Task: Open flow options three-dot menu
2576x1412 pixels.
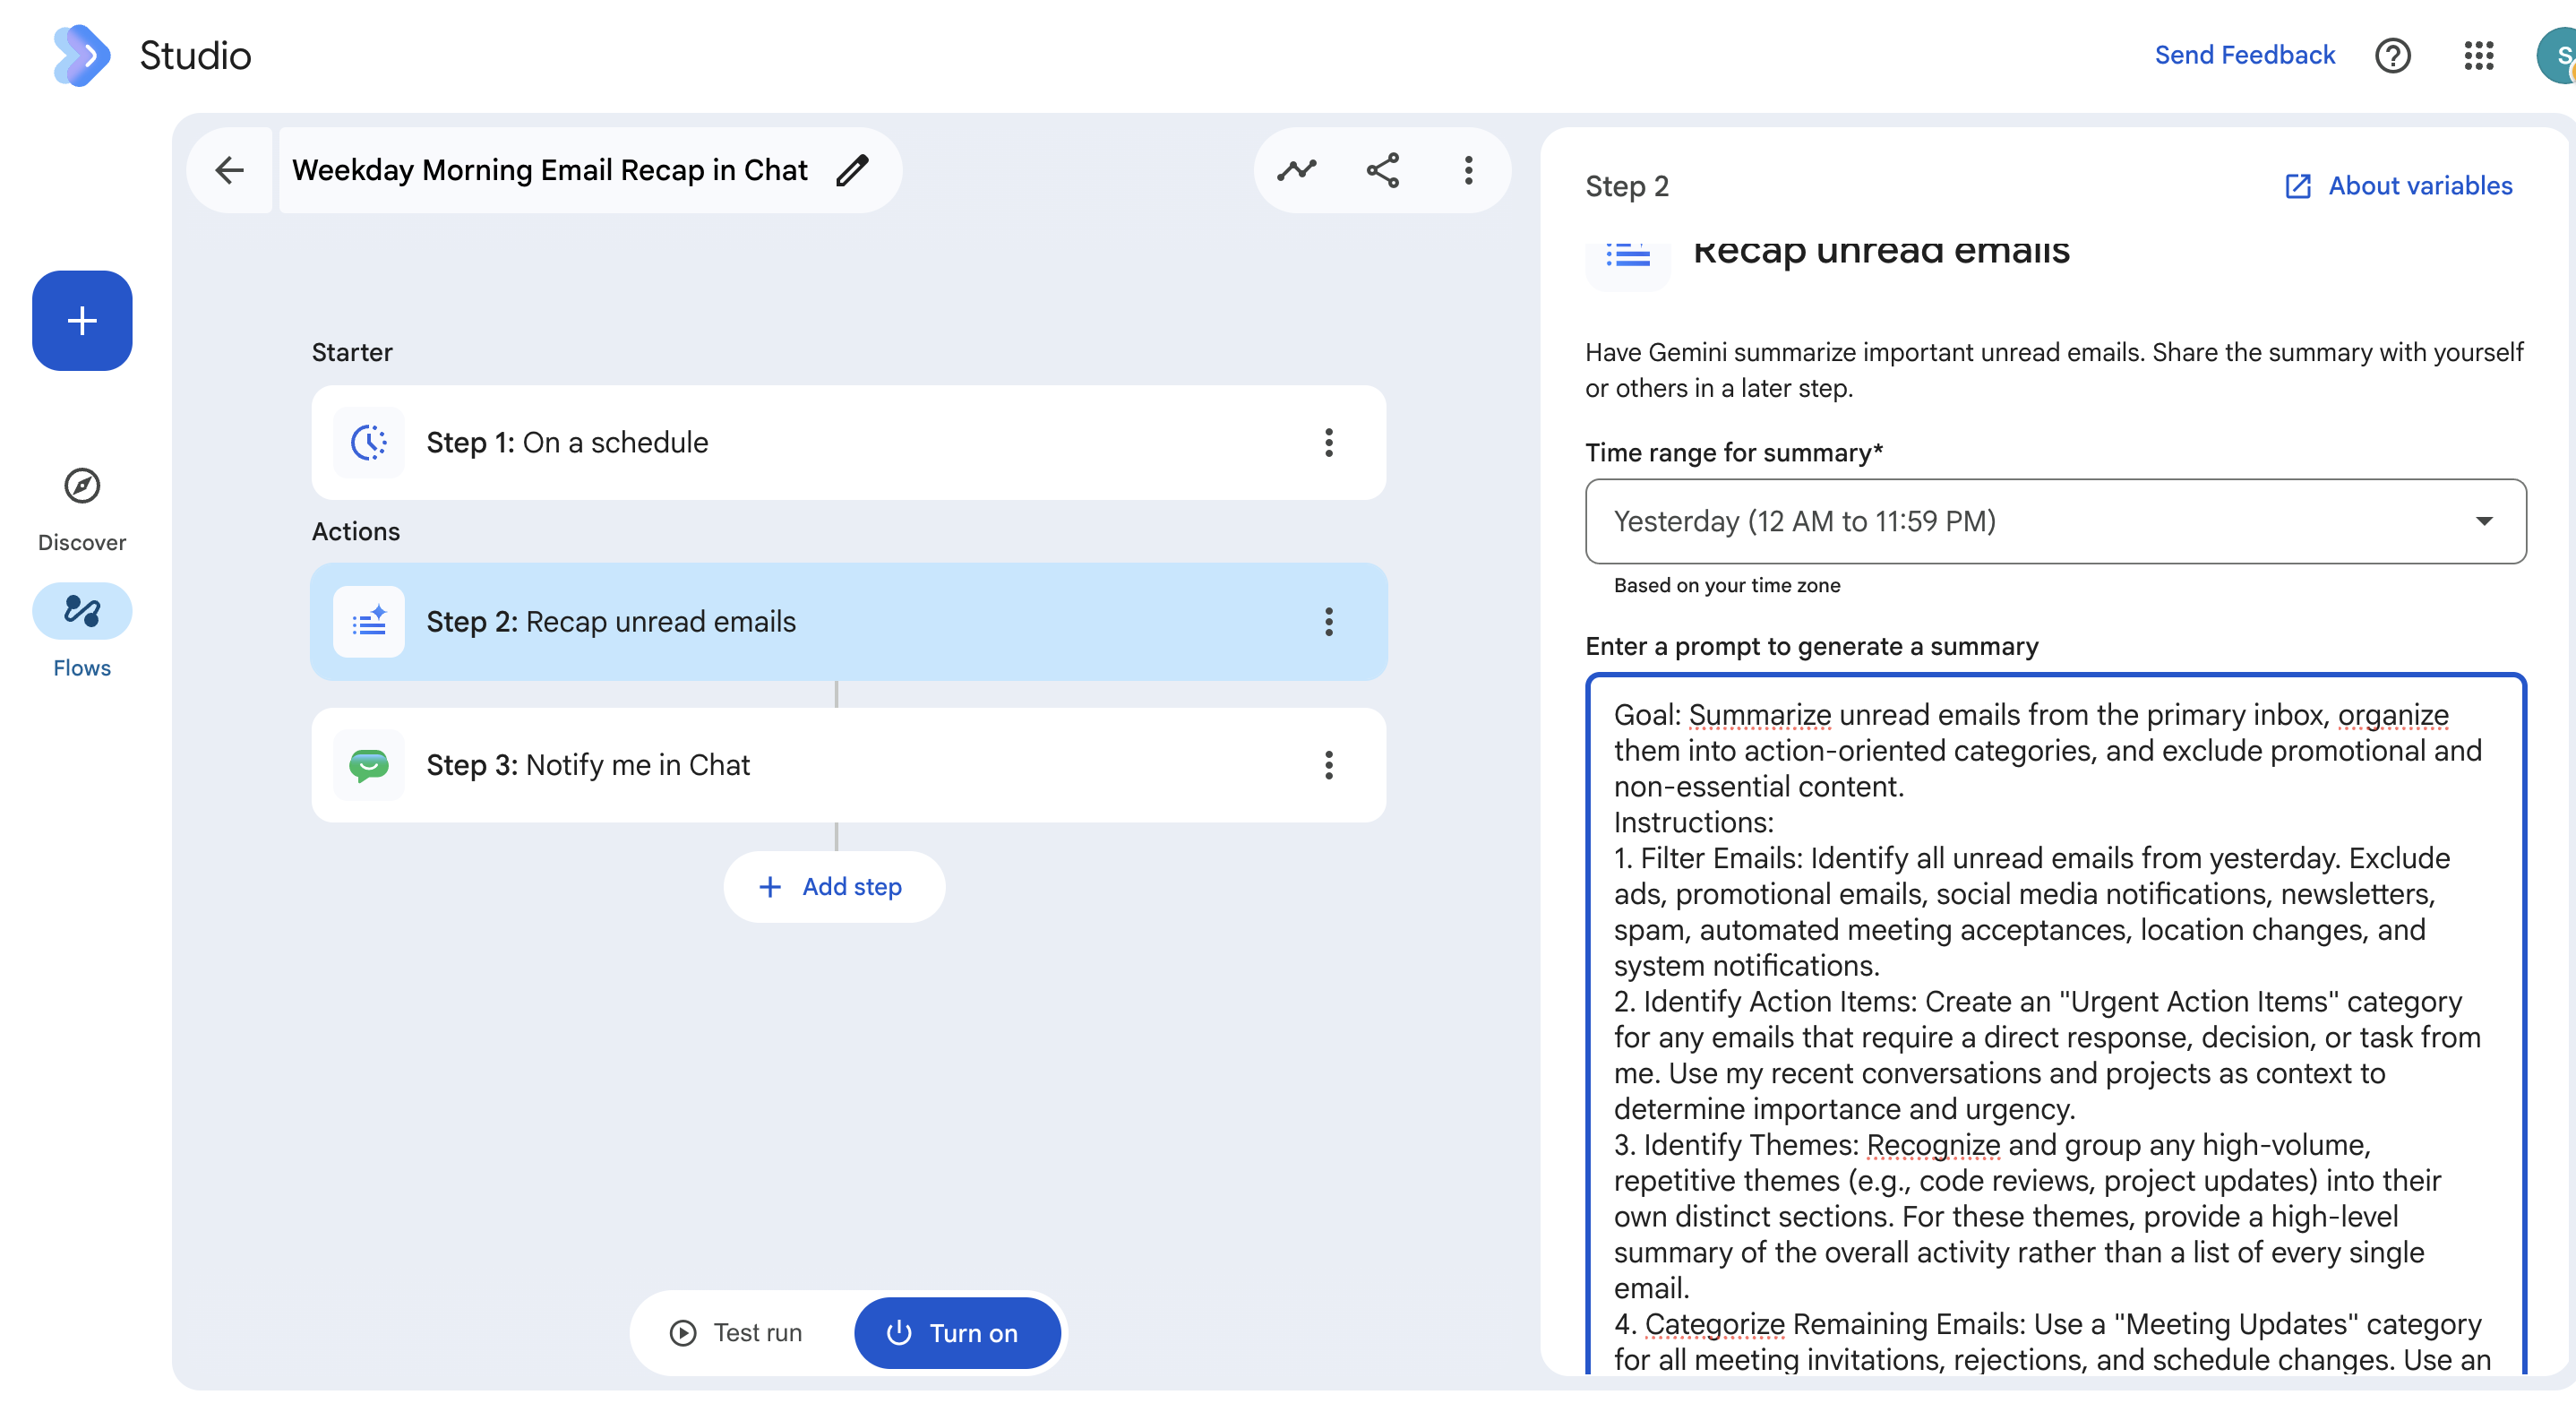Action: coord(1468,170)
